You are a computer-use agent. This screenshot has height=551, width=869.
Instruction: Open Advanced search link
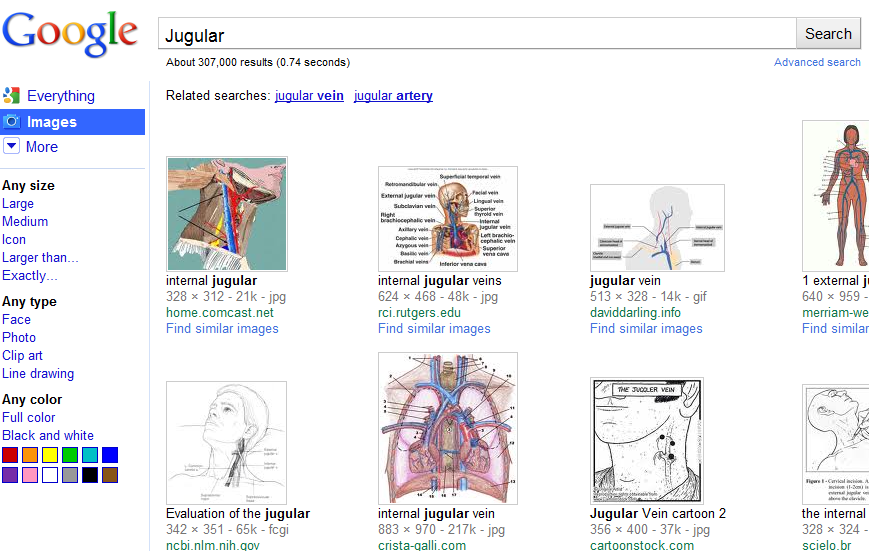817,62
